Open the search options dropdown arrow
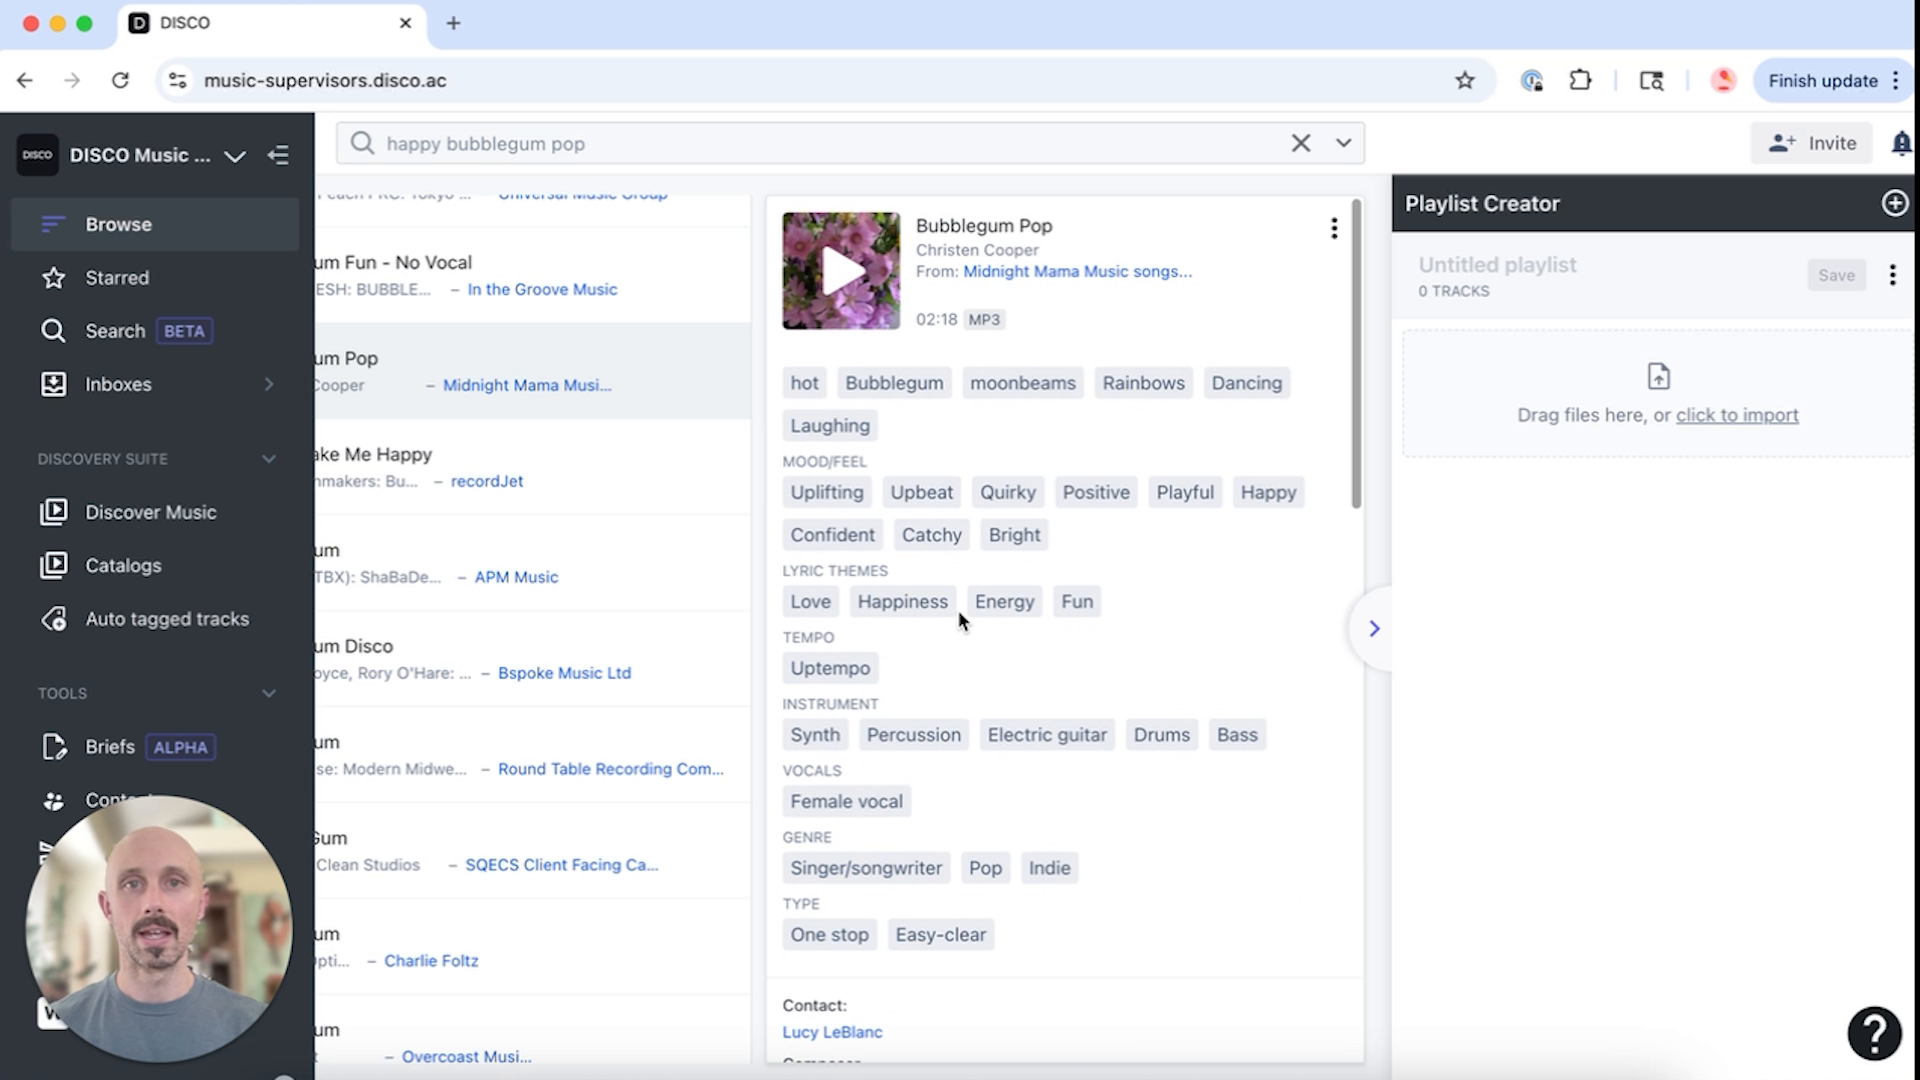1920x1080 pixels. pos(1343,143)
